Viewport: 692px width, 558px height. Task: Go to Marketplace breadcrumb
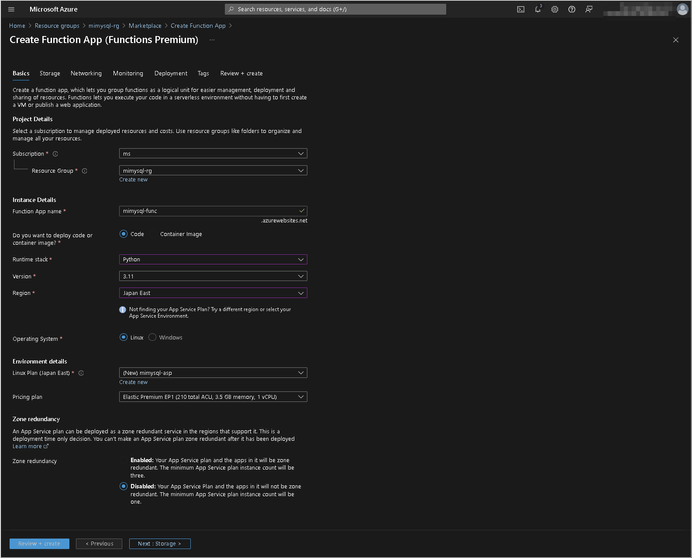(x=145, y=26)
